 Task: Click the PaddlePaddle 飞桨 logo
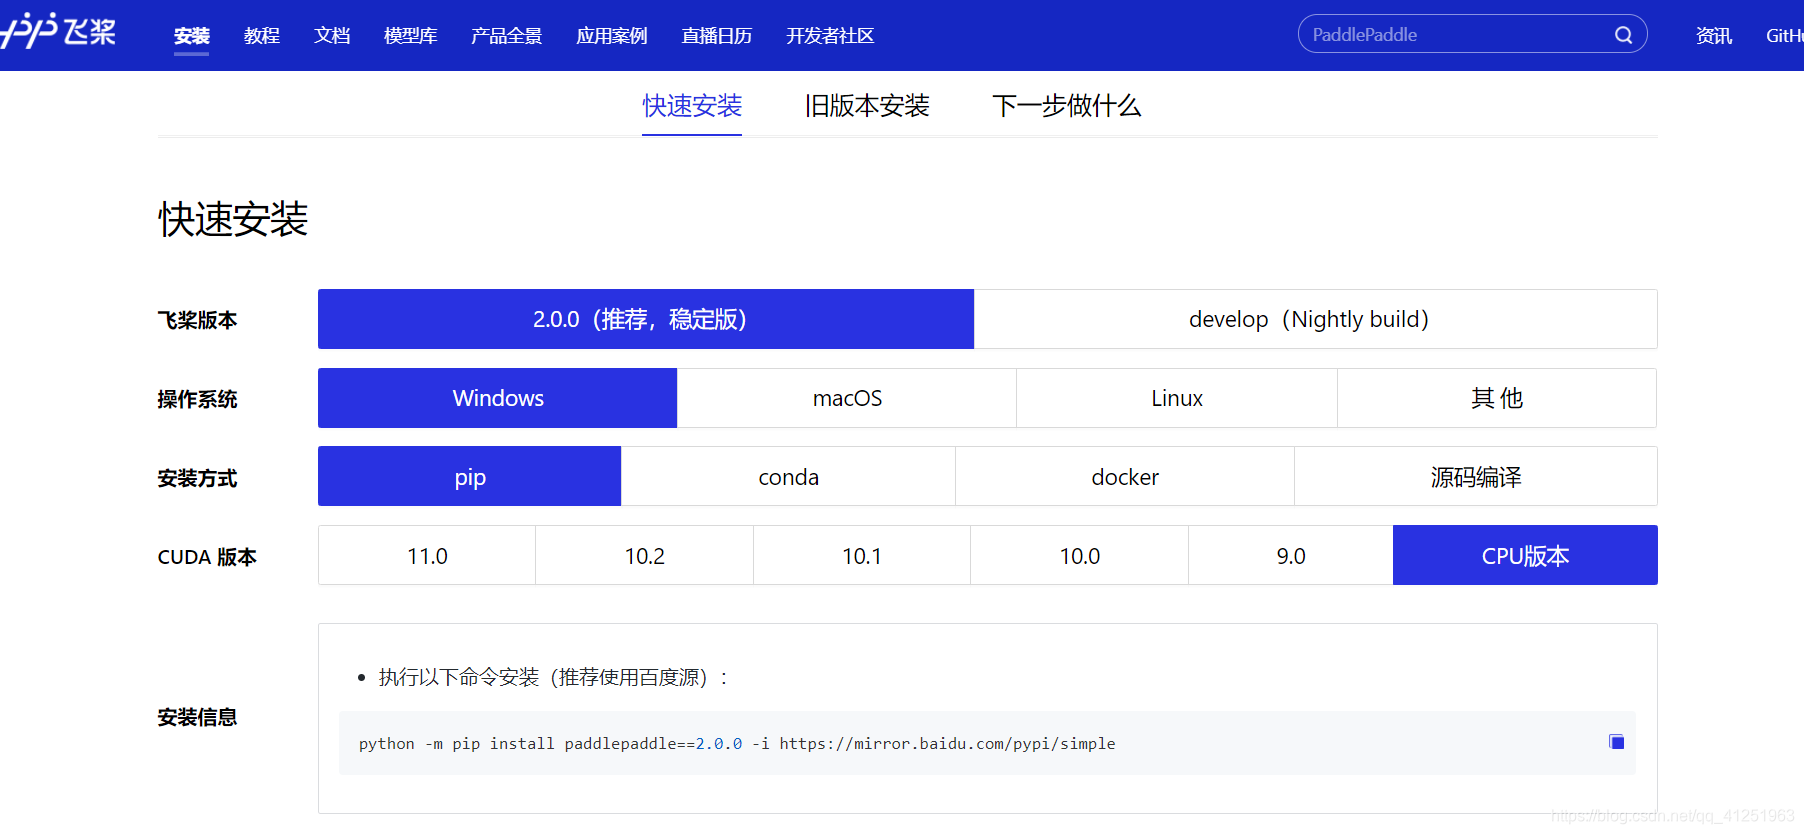58,32
